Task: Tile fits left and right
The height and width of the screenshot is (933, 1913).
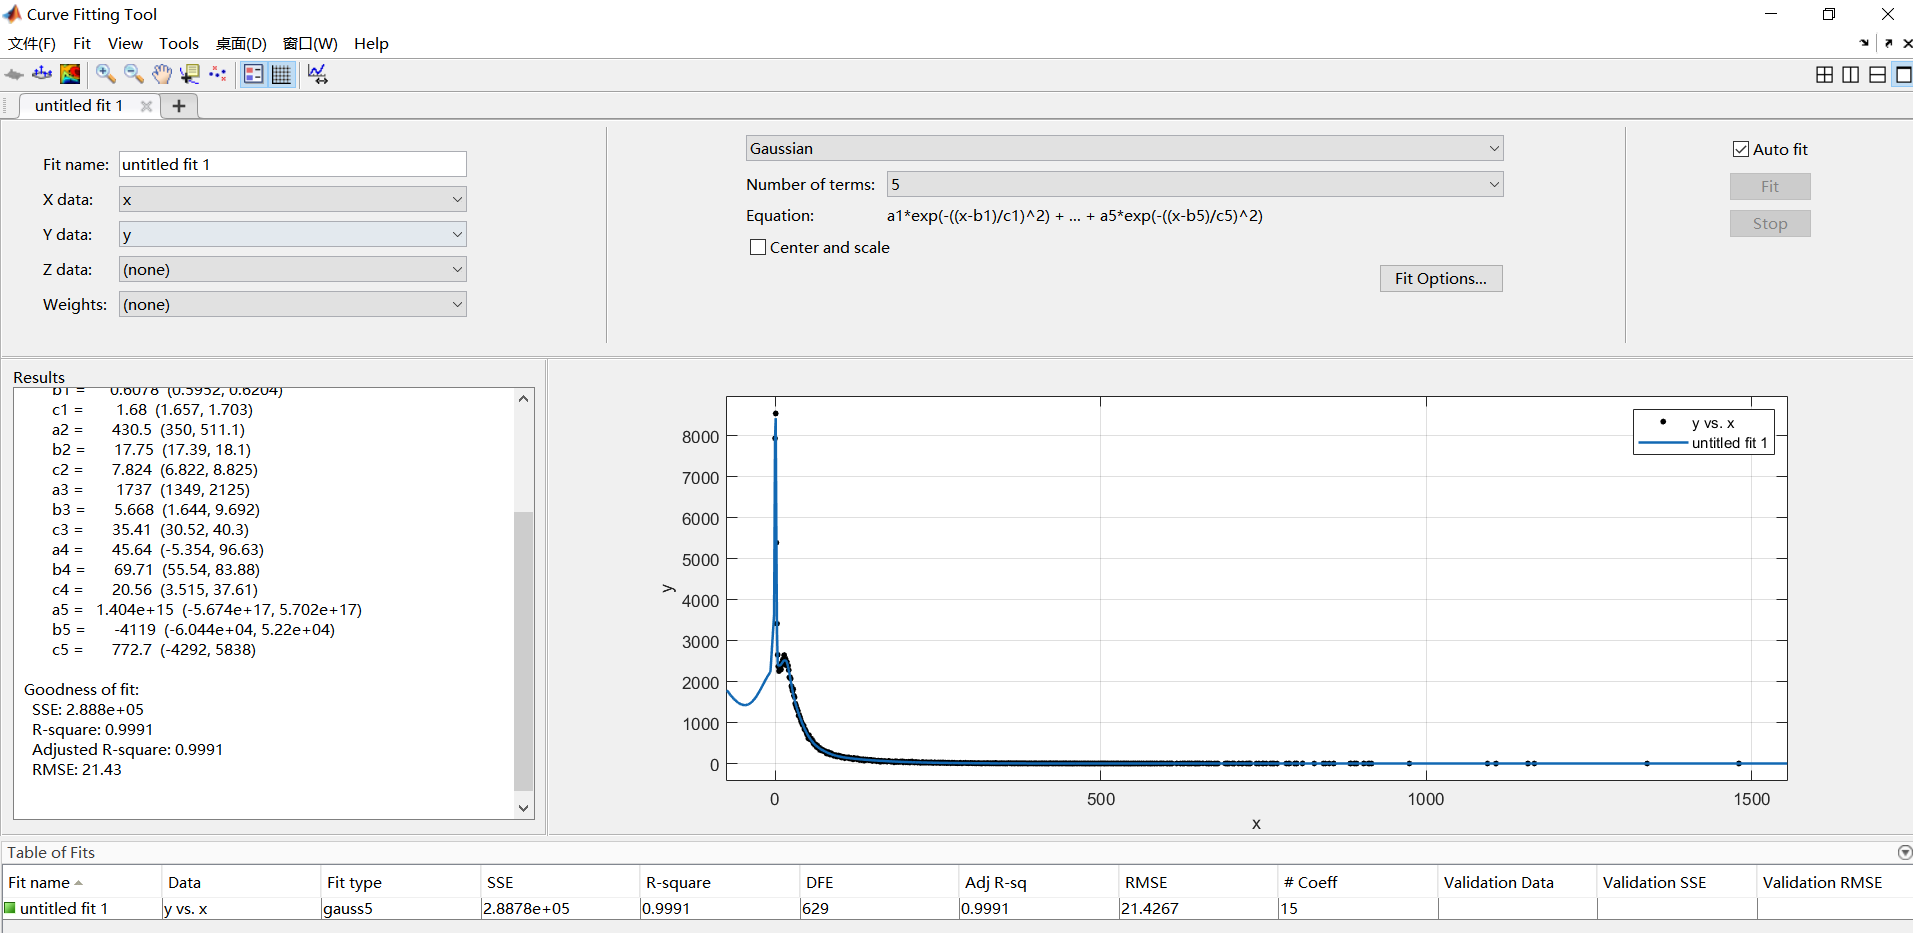Action: tap(1851, 74)
